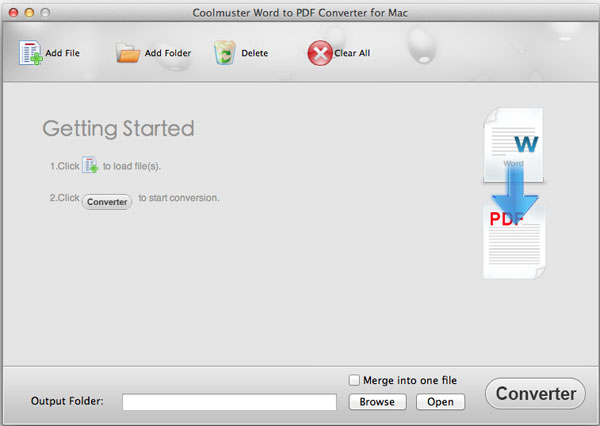Select the Clear All text label
600x426 pixels.
click(352, 53)
